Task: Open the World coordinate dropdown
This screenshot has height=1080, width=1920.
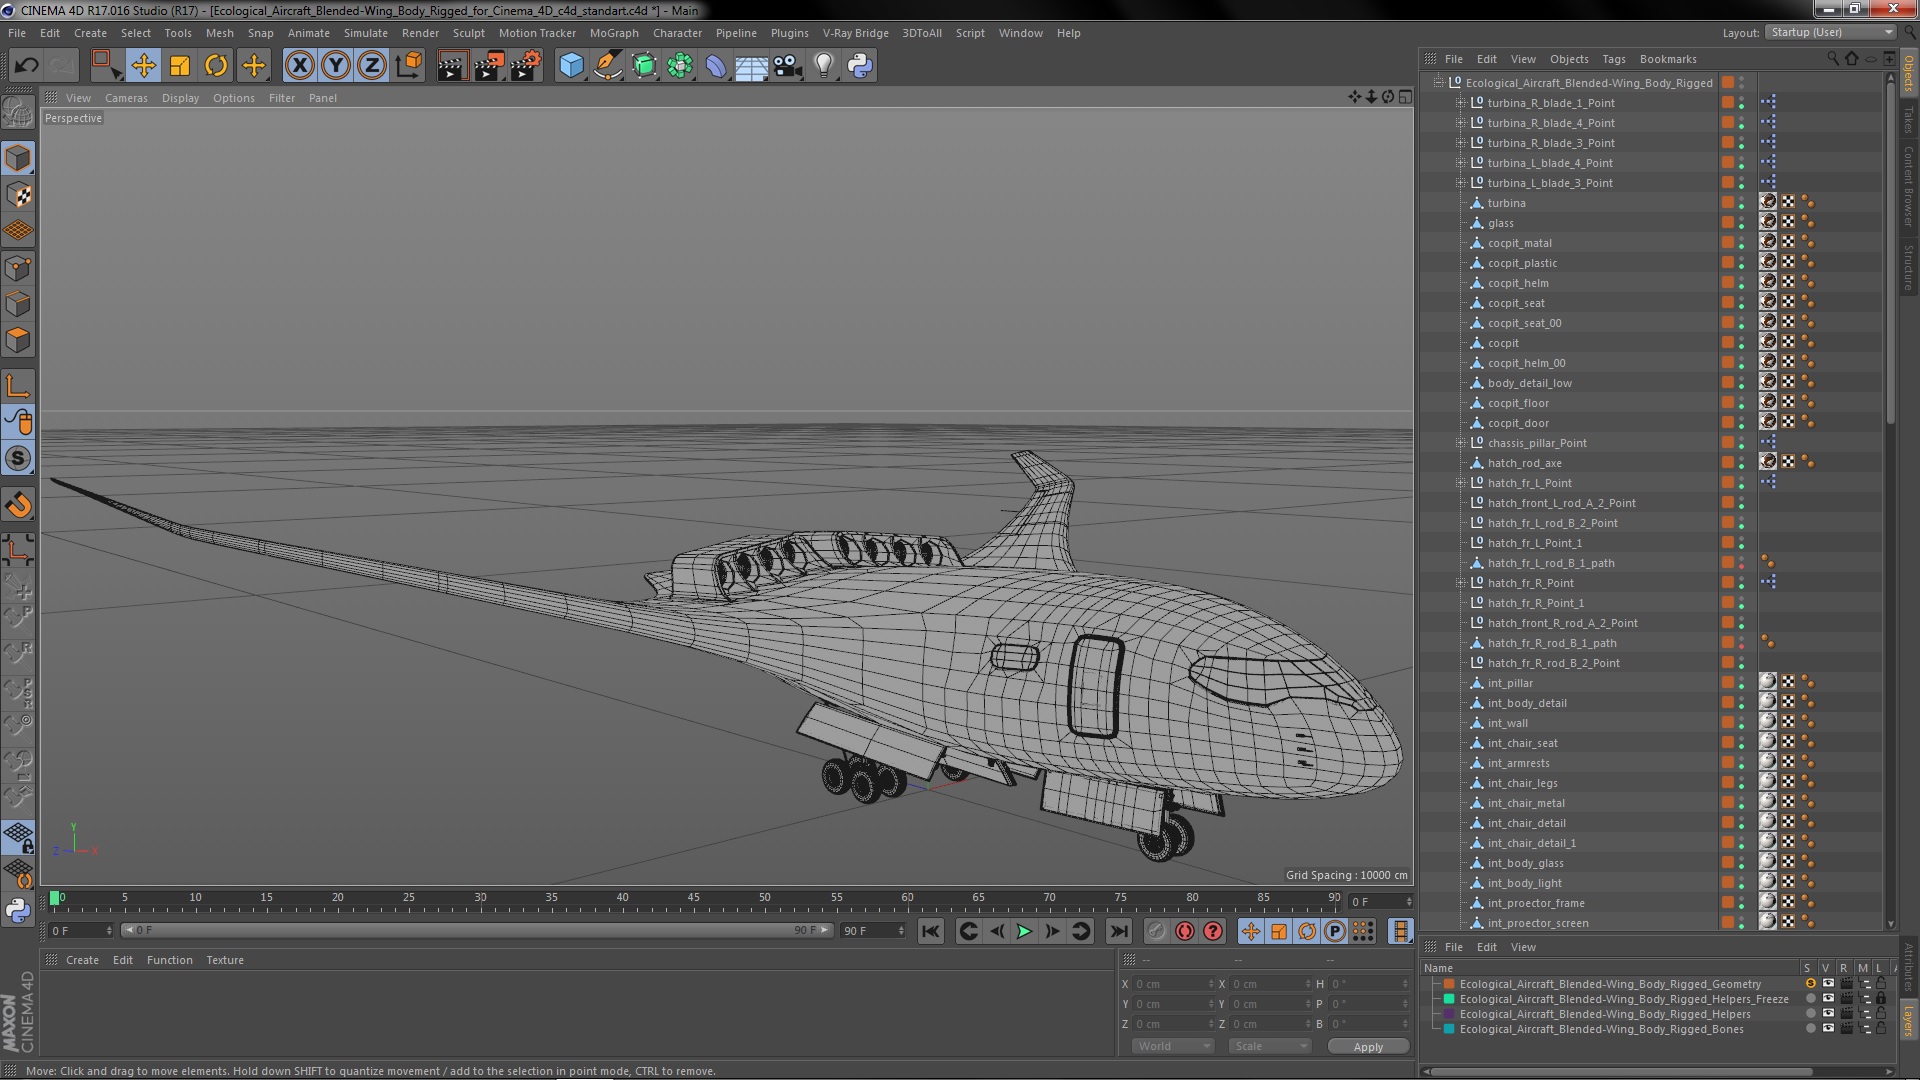Action: point(1172,1046)
